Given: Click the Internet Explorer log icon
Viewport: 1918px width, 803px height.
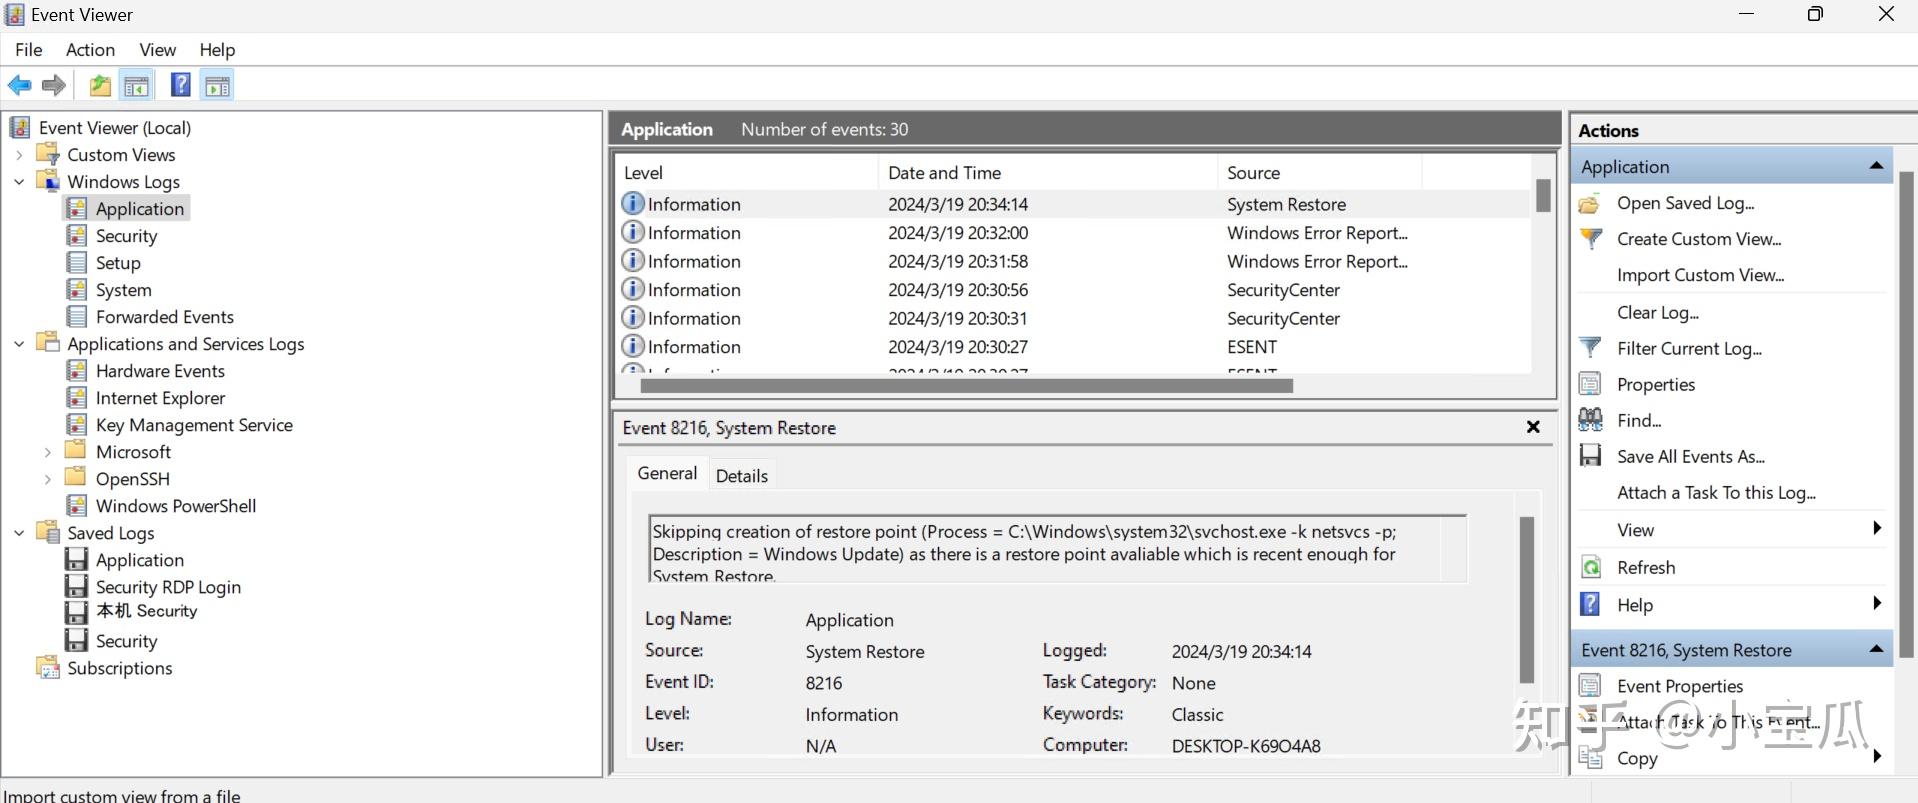Looking at the screenshot, I should click(77, 397).
